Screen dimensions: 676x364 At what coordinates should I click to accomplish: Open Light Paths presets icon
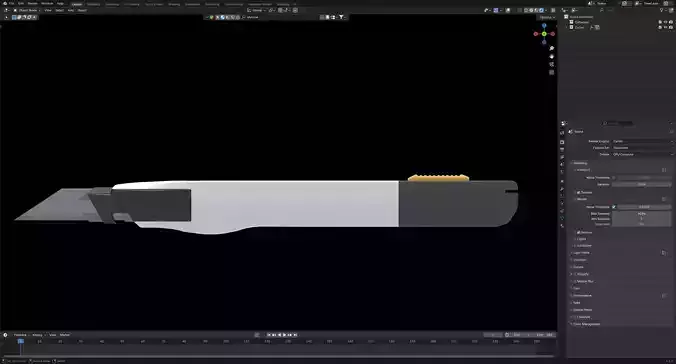coord(664,253)
